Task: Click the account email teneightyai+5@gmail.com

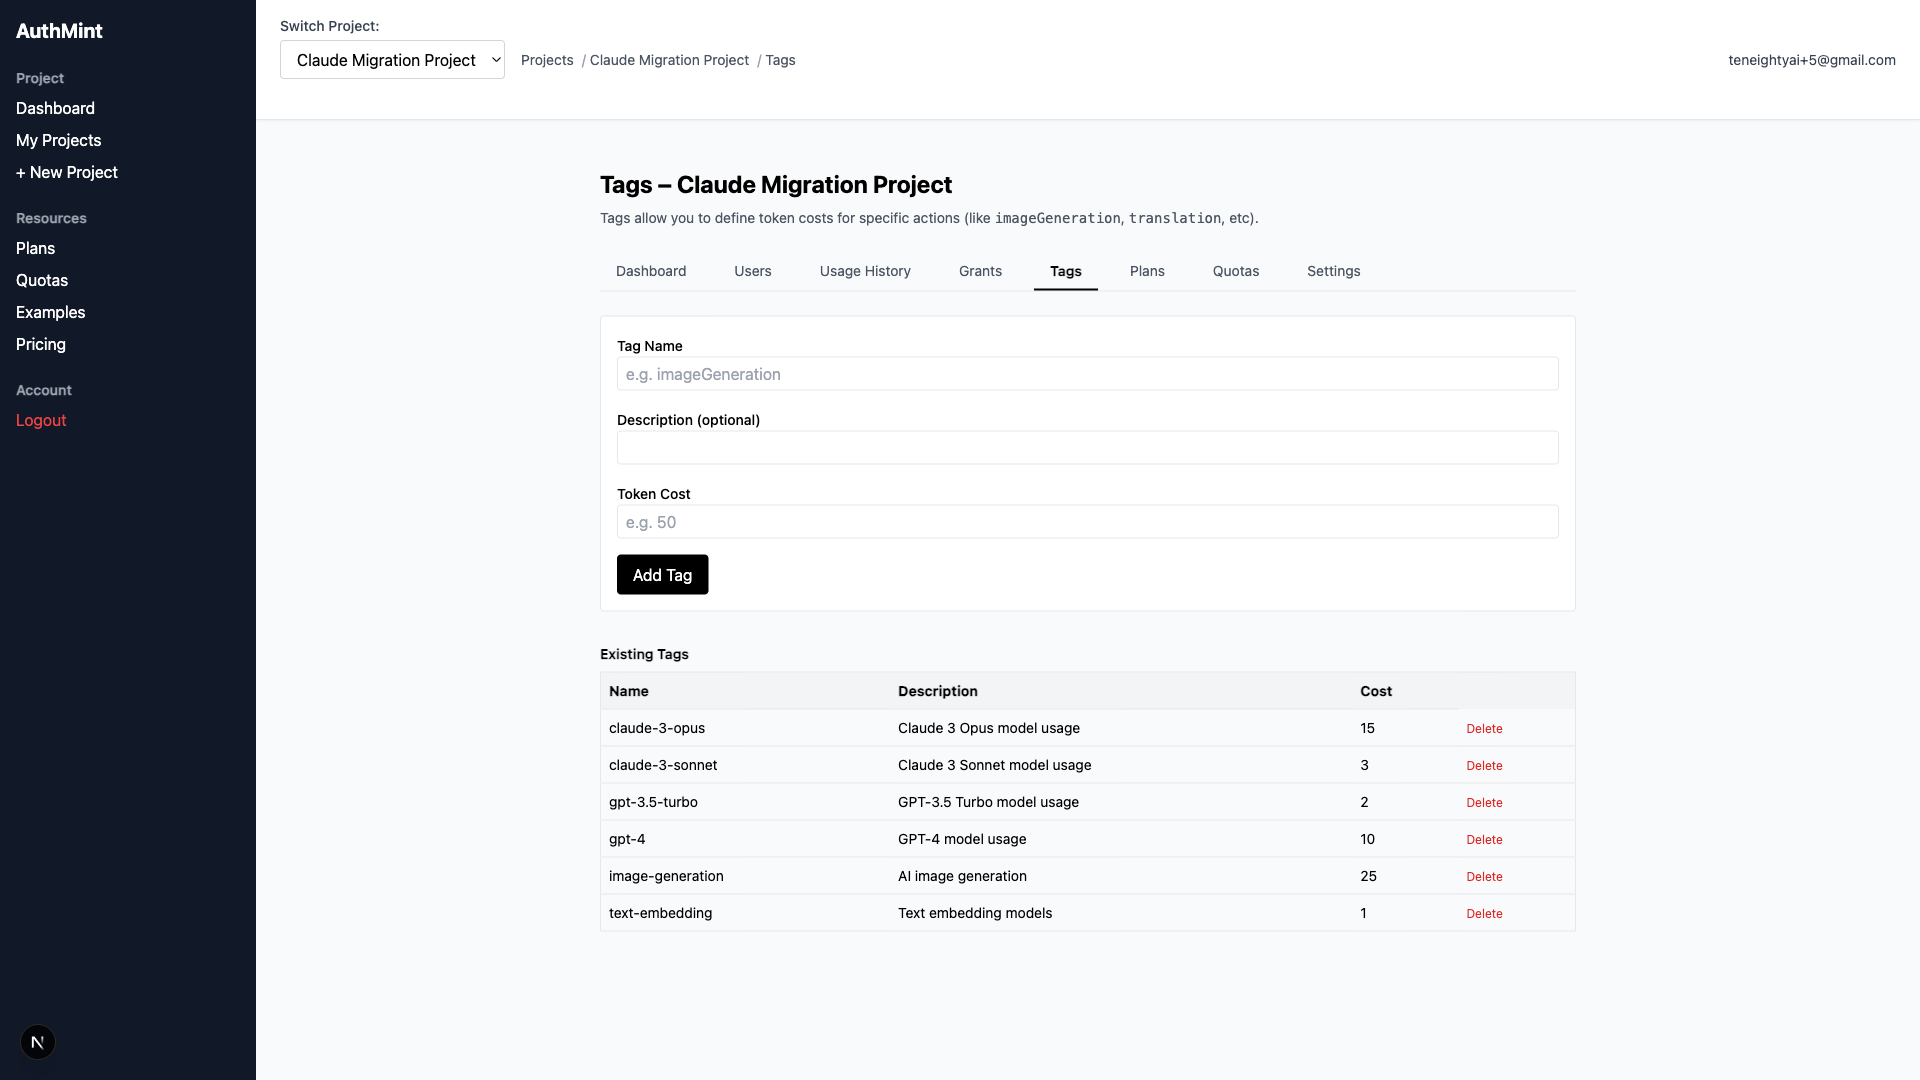Action: click(x=1812, y=60)
